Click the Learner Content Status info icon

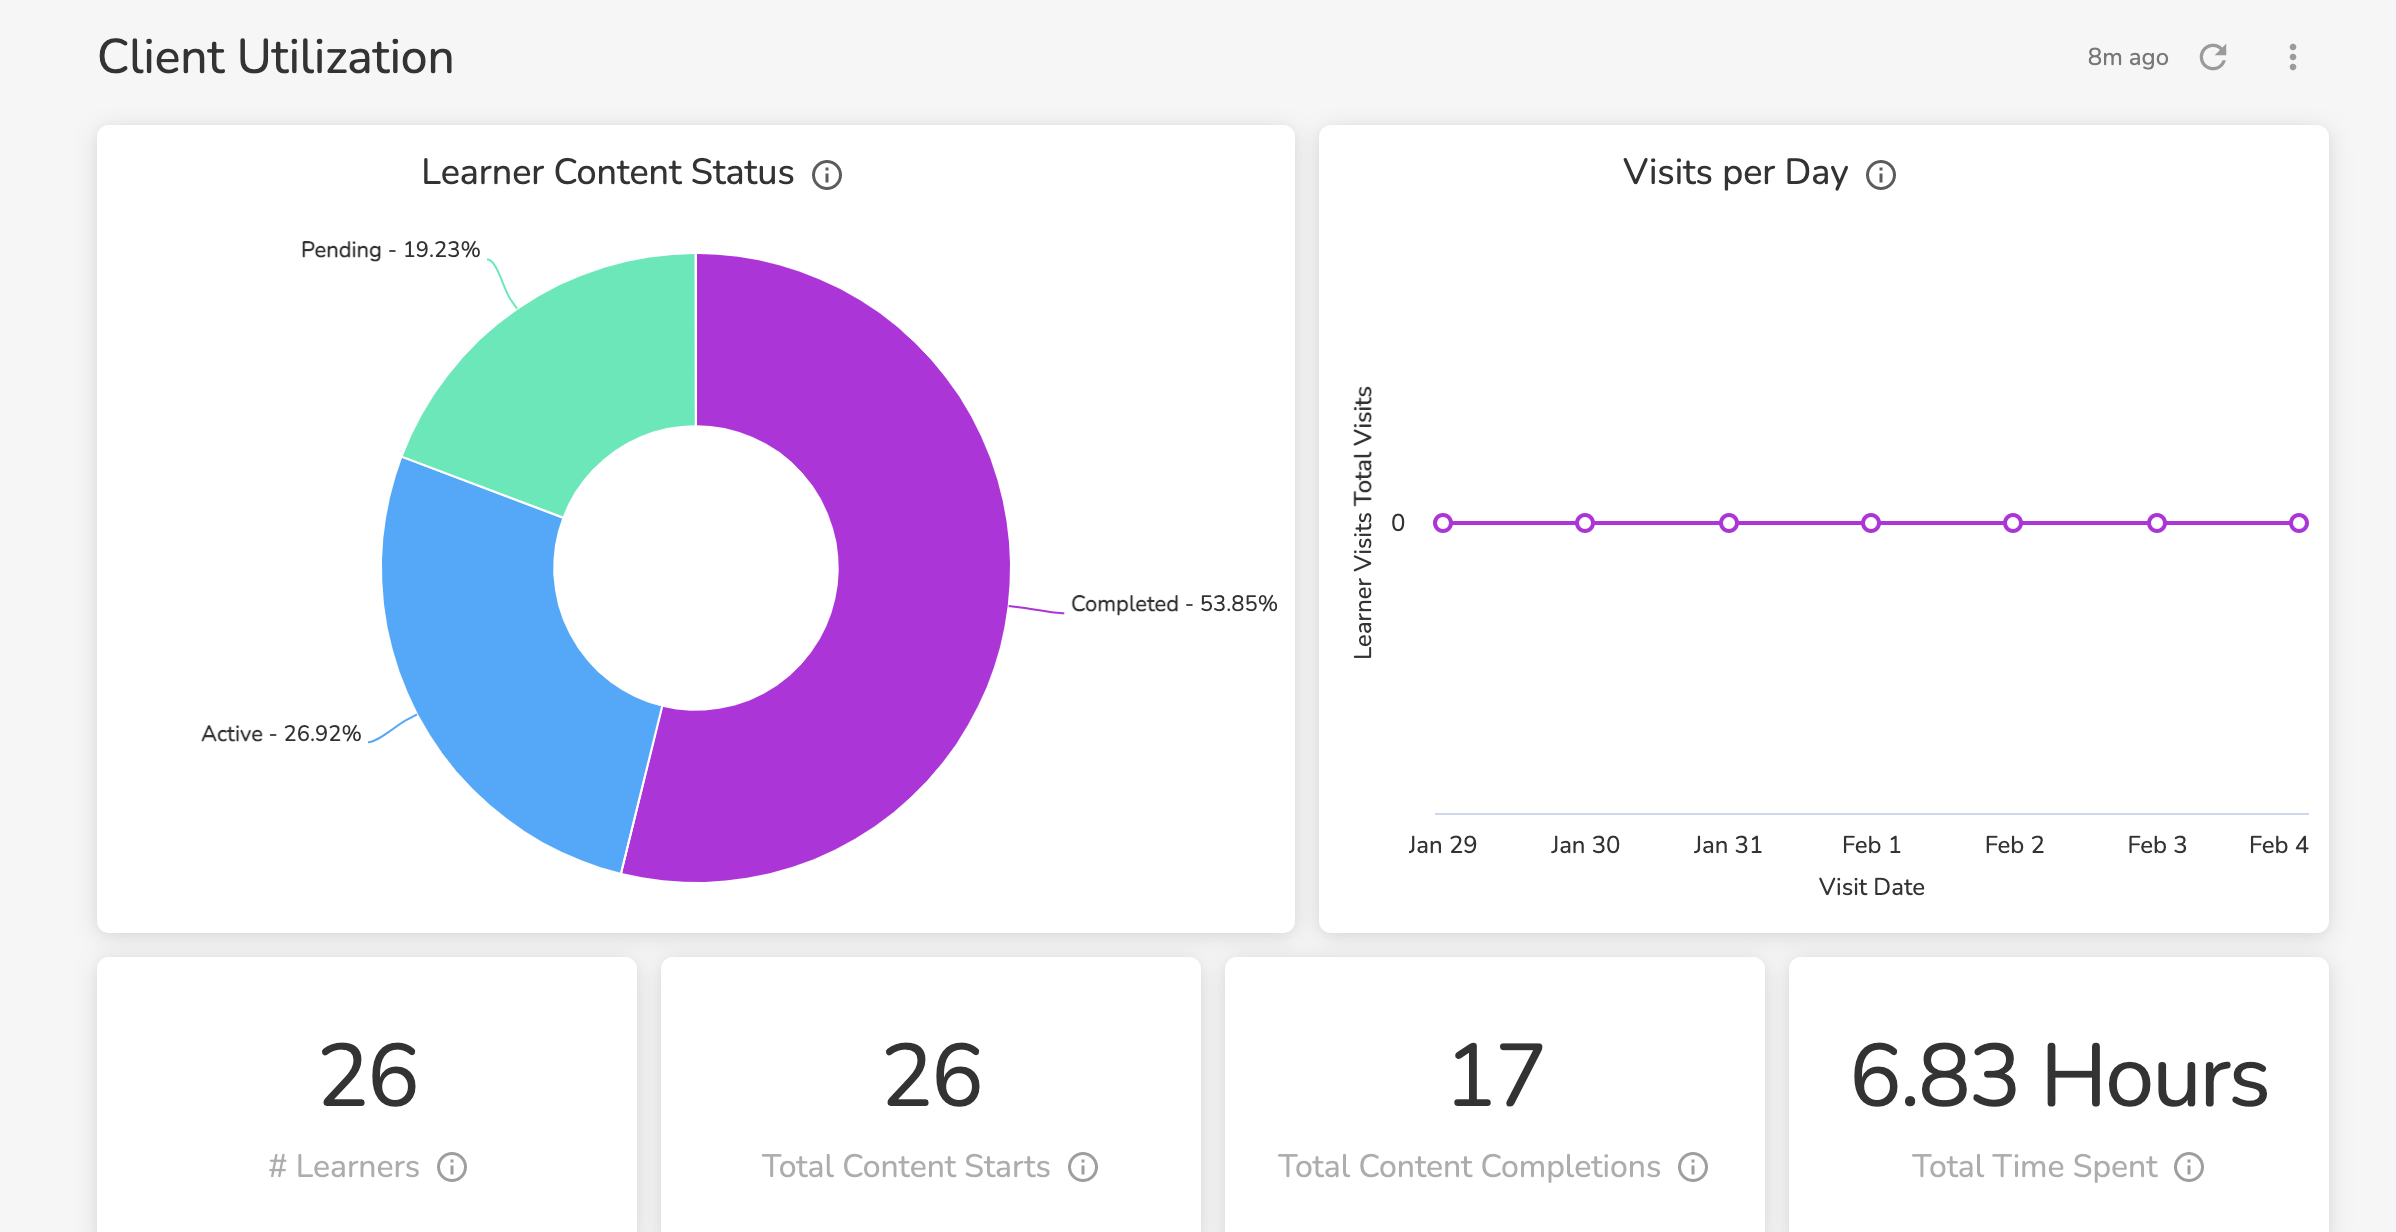[827, 175]
